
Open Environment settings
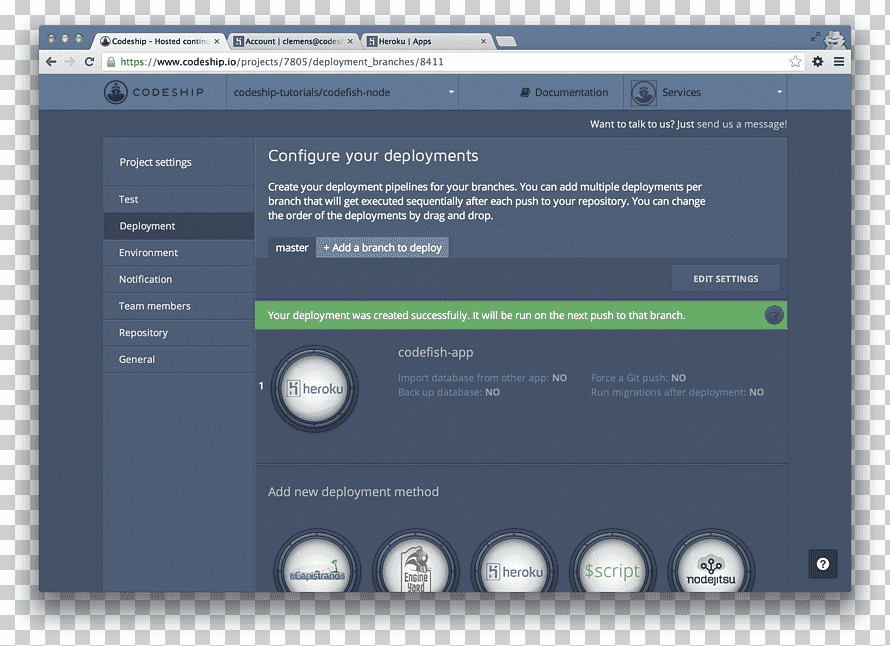click(178, 253)
